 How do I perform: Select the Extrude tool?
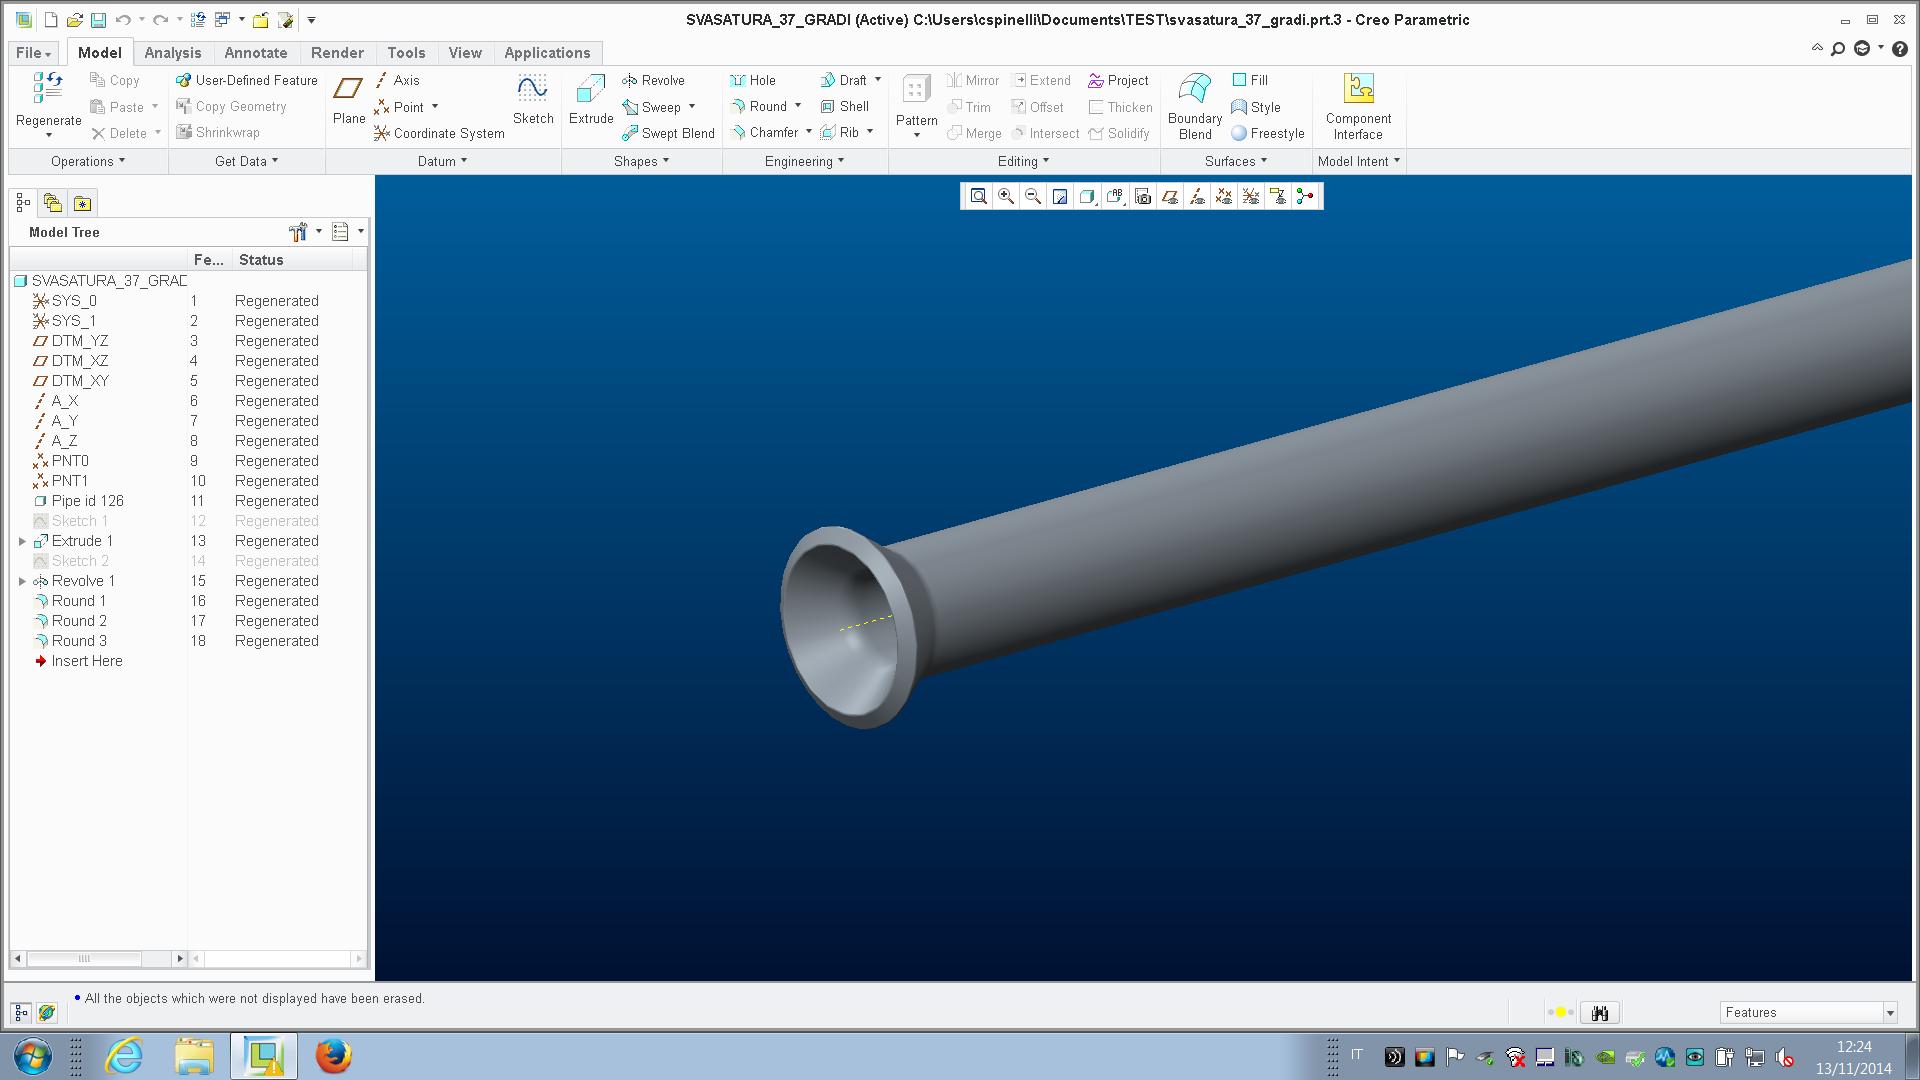tap(591, 99)
